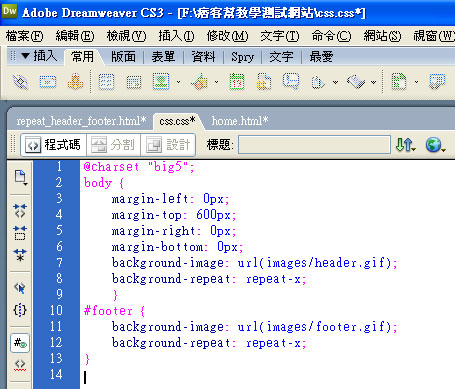Click the 標題 title input field
455x389 pixels.
tap(314, 145)
